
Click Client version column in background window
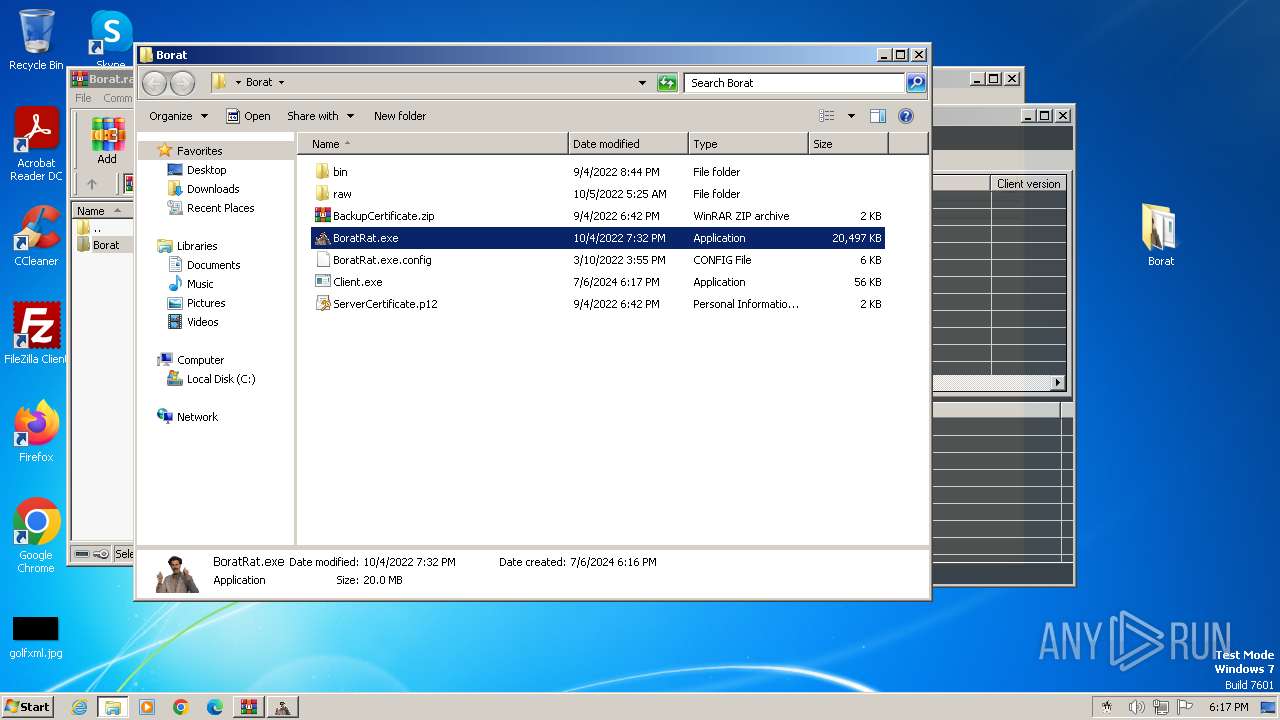click(1028, 184)
